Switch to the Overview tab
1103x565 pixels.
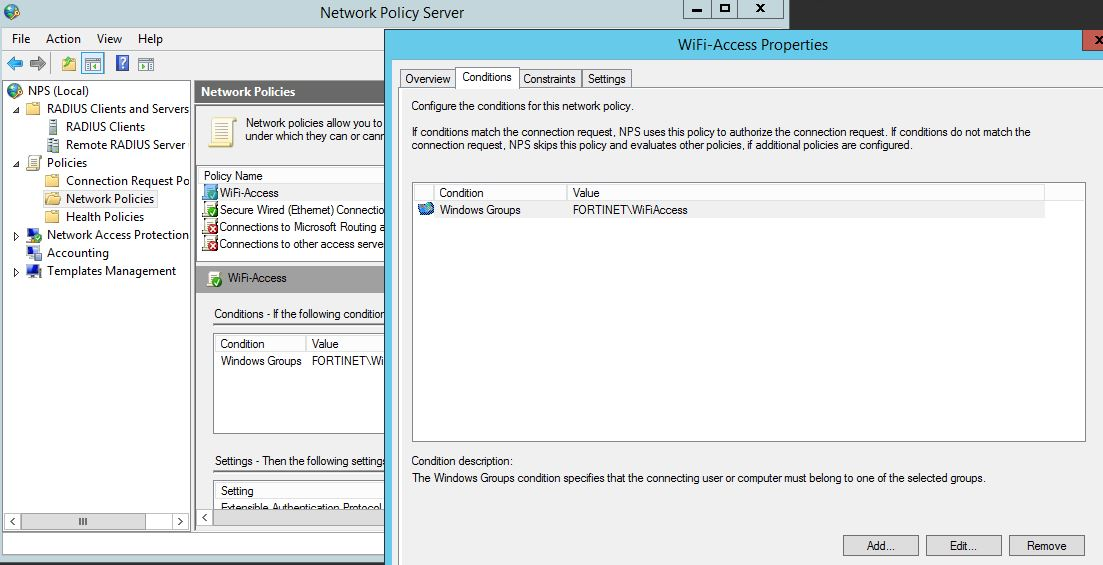(428, 79)
